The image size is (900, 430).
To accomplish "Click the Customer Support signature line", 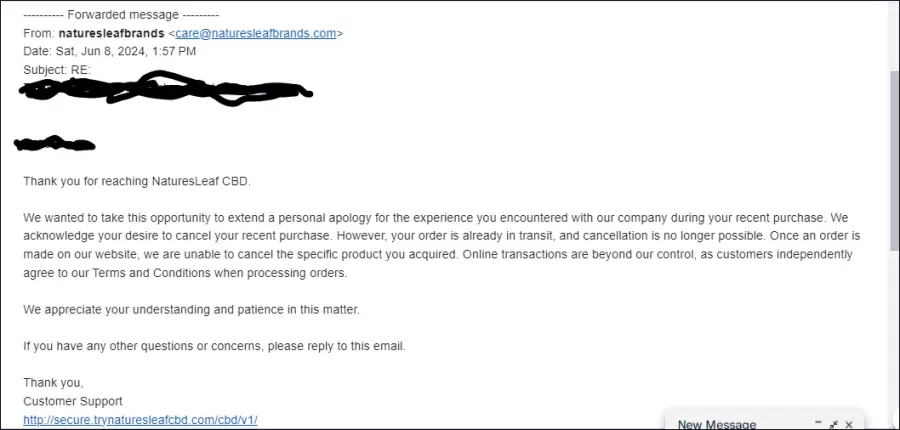I will tap(73, 401).
